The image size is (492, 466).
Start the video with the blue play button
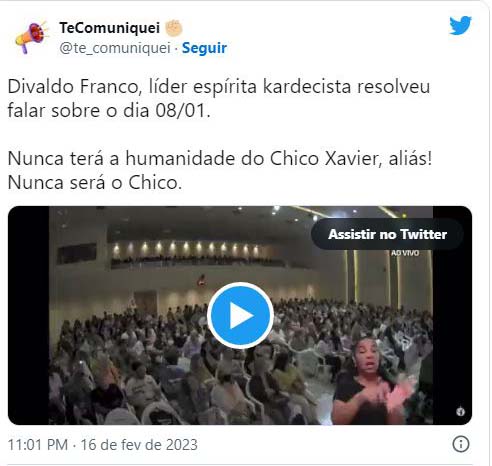click(240, 315)
